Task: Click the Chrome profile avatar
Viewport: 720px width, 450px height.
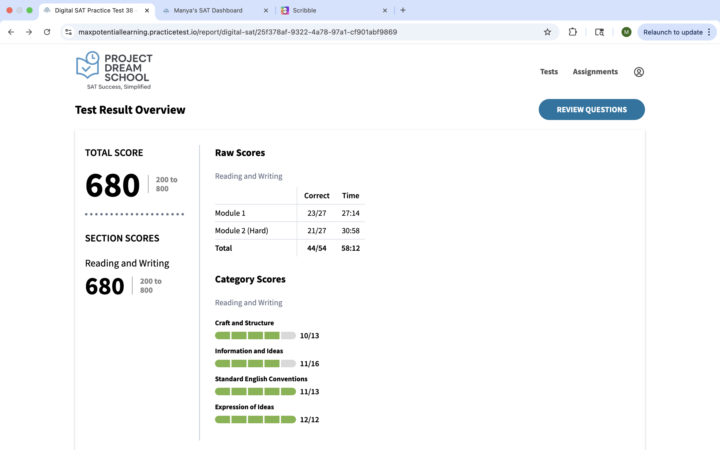Action: tap(626, 32)
